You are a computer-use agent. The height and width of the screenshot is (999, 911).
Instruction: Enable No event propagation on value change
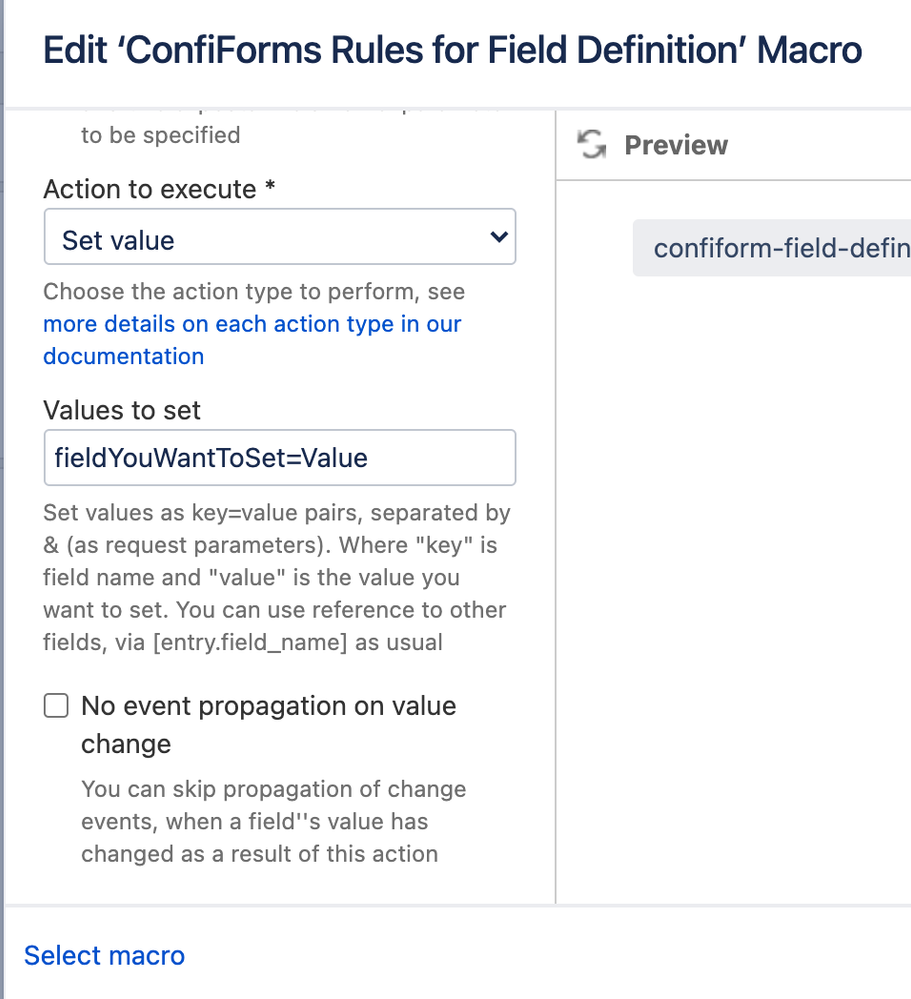click(x=56, y=705)
